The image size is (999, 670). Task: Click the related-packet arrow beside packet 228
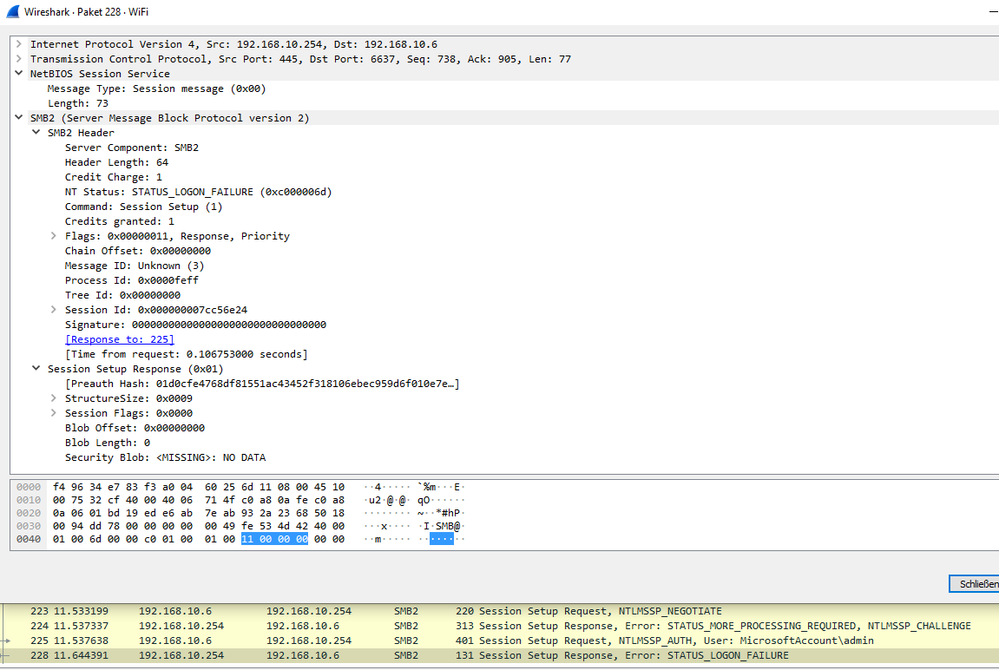7,655
